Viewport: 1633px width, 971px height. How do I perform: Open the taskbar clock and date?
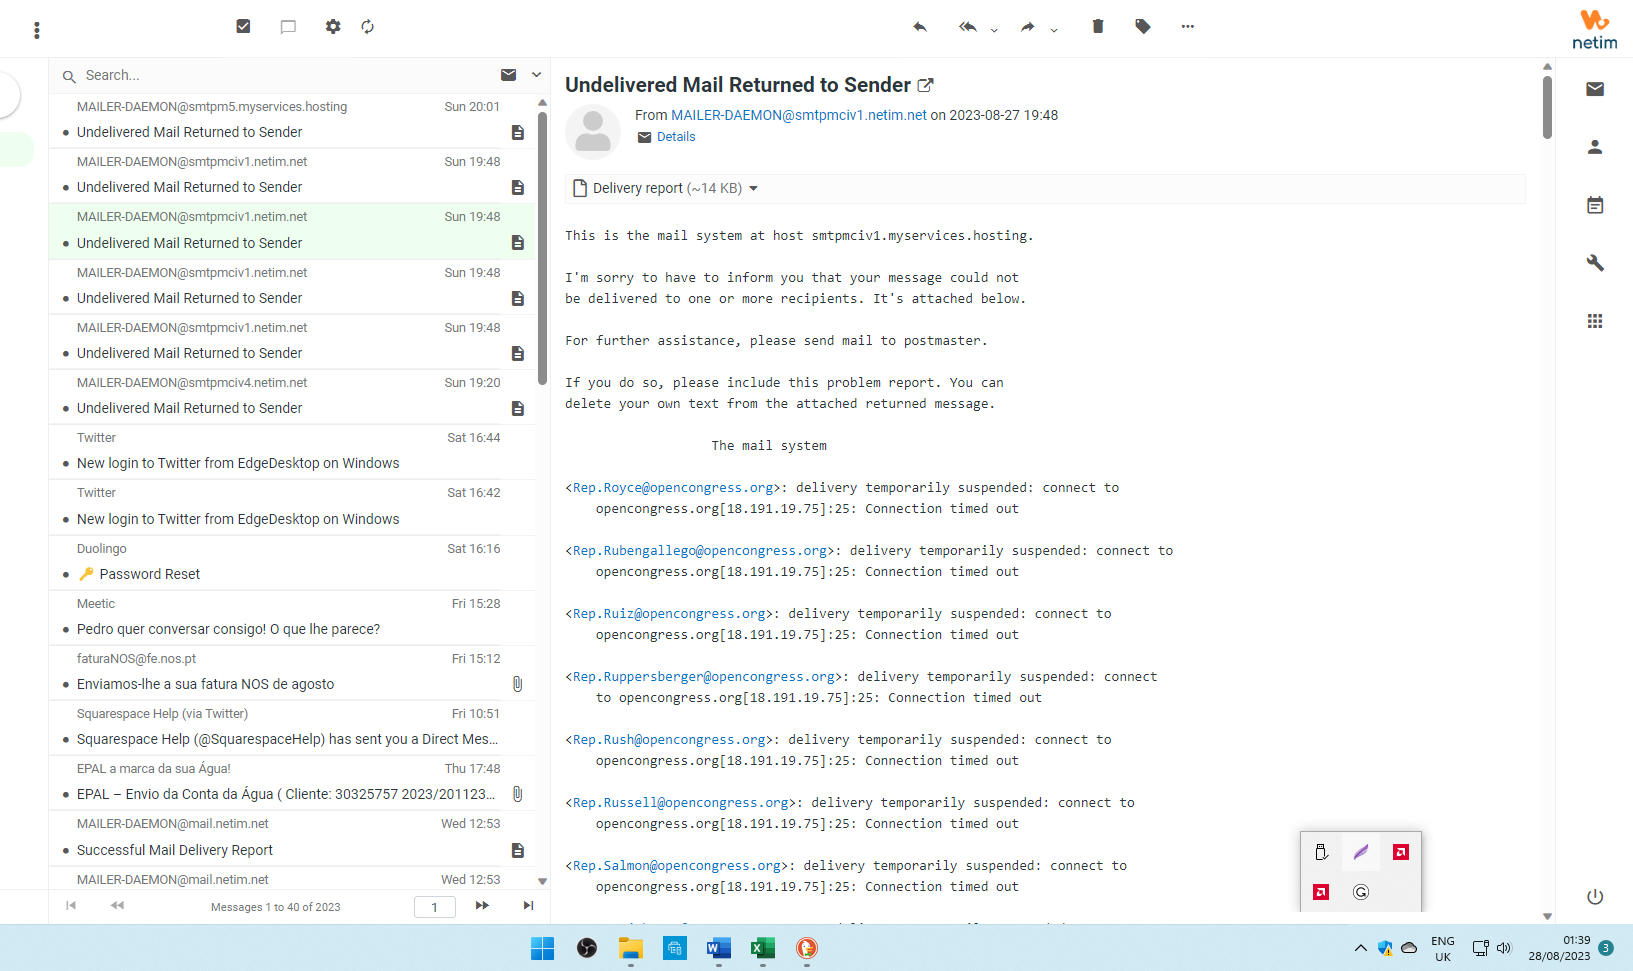click(1559, 948)
